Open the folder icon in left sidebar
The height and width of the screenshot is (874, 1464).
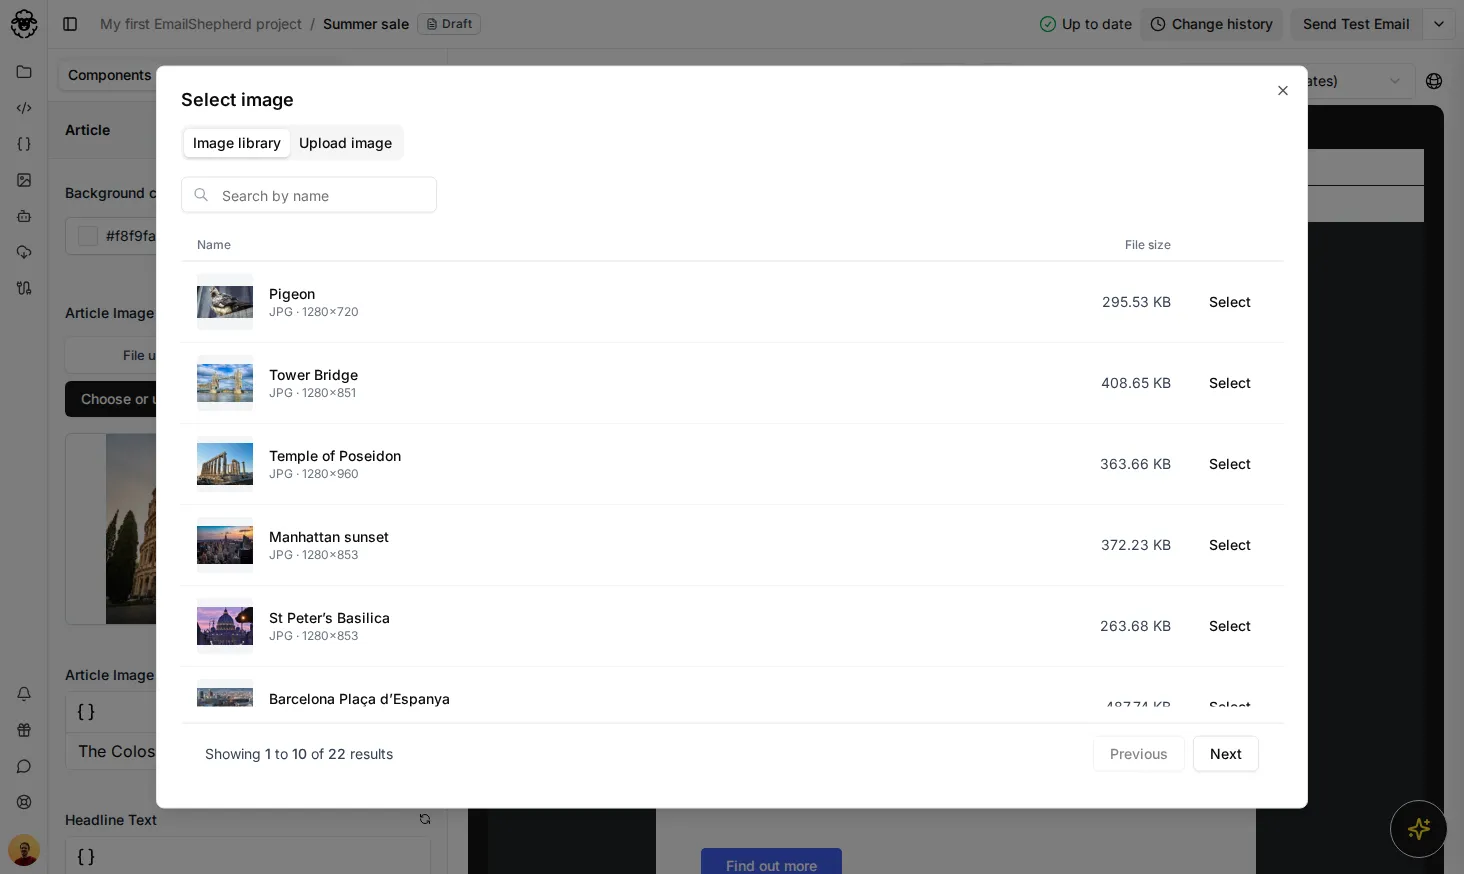pos(24,72)
